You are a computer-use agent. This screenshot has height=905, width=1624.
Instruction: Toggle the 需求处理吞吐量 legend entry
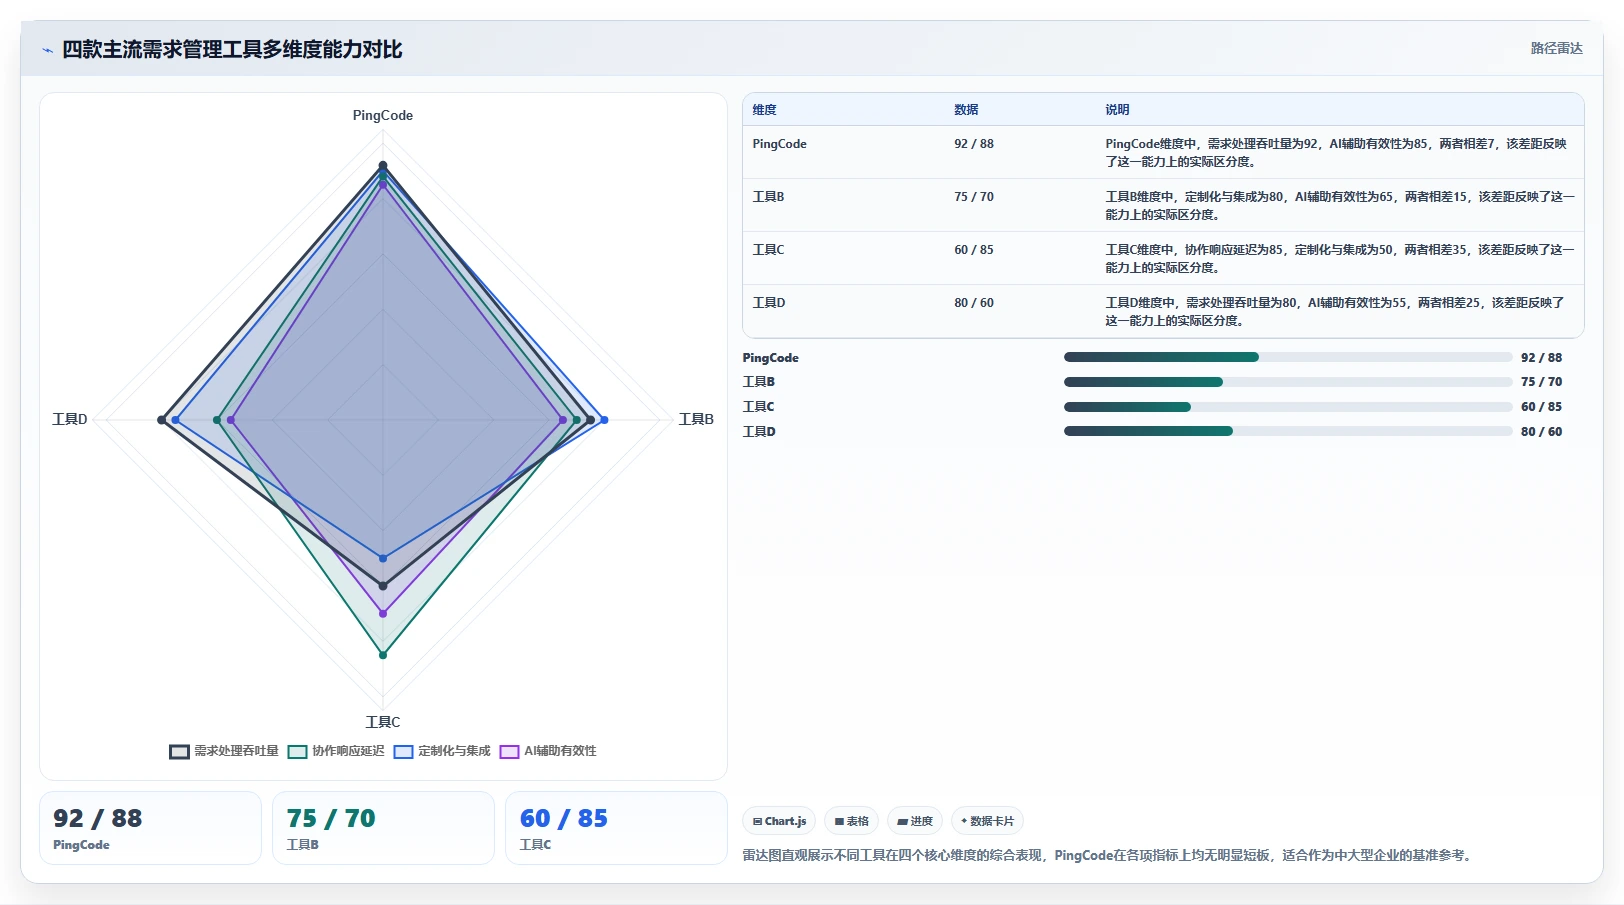[224, 751]
